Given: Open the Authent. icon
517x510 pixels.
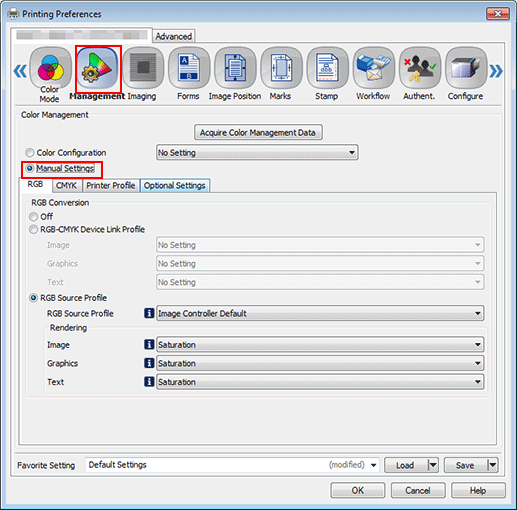Looking at the screenshot, I should click(420, 68).
